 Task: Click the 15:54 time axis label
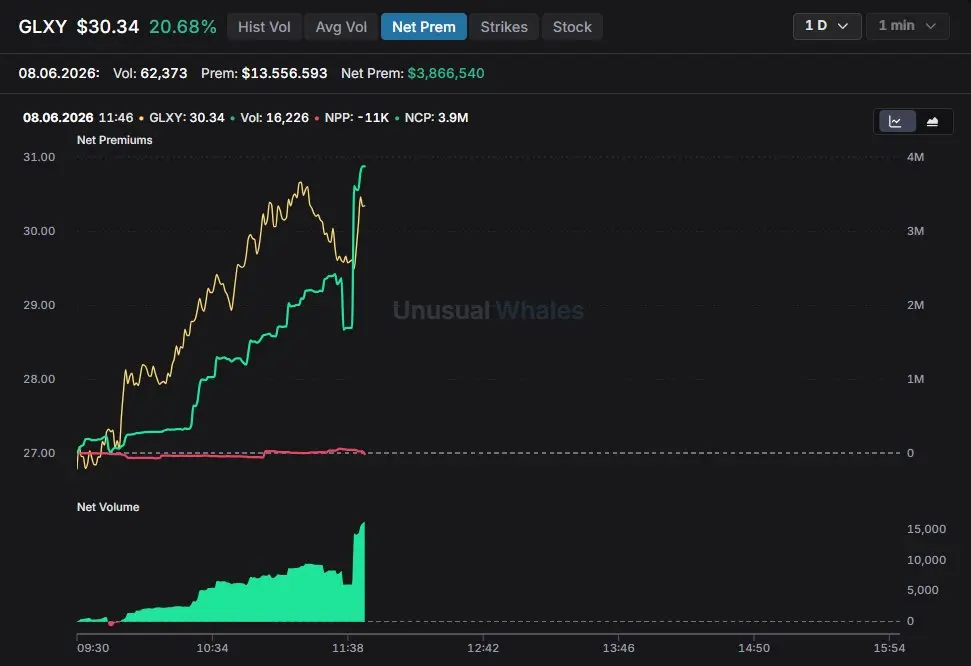[889, 648]
